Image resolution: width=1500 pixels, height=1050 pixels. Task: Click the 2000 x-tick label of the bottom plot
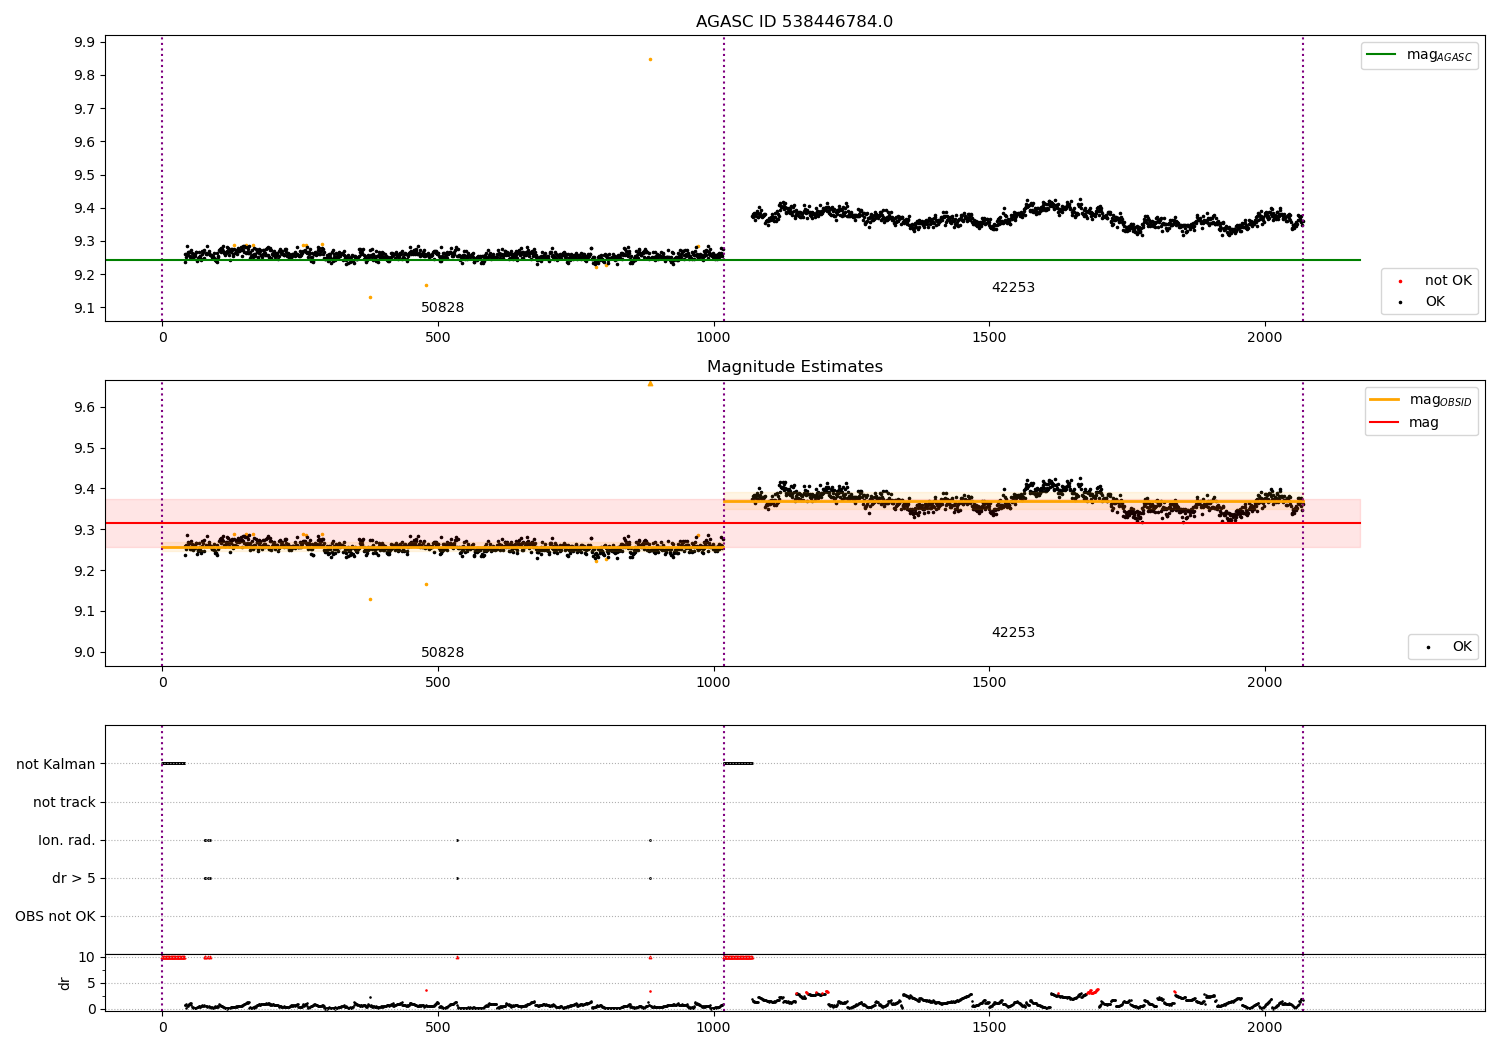pyautogui.click(x=1265, y=1026)
